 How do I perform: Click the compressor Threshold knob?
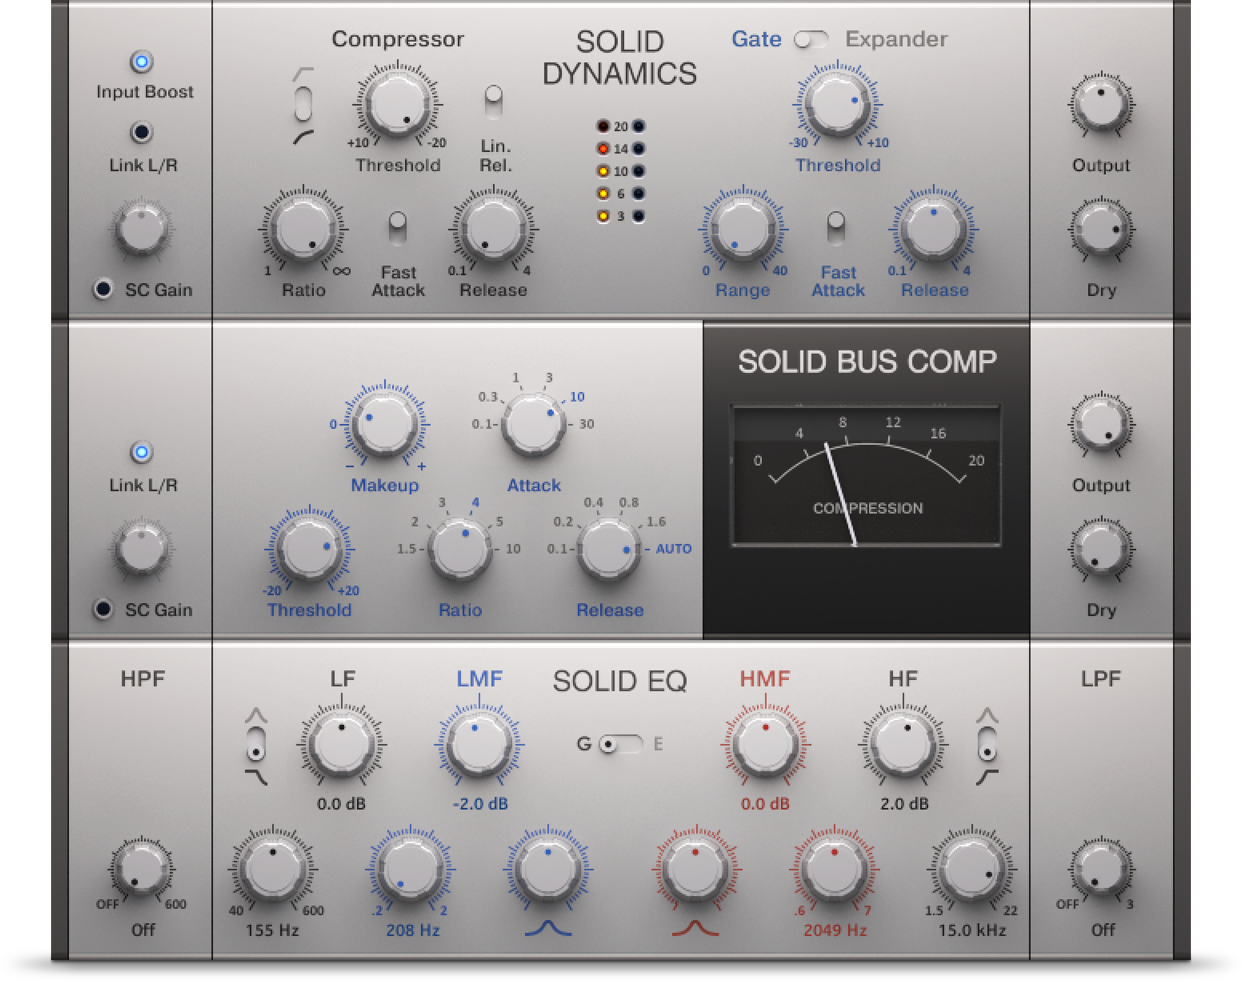click(397, 103)
